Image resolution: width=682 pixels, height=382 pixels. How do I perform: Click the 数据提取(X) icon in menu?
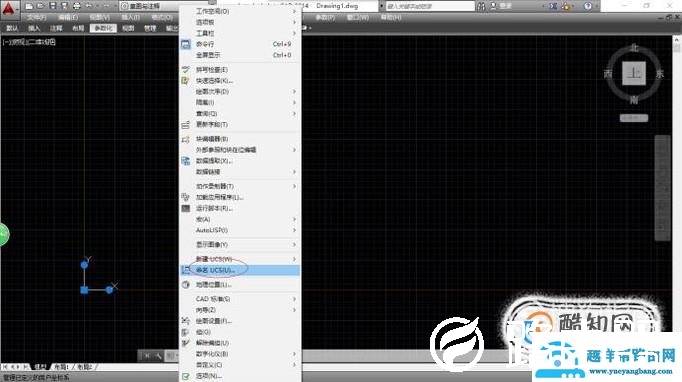coord(186,161)
